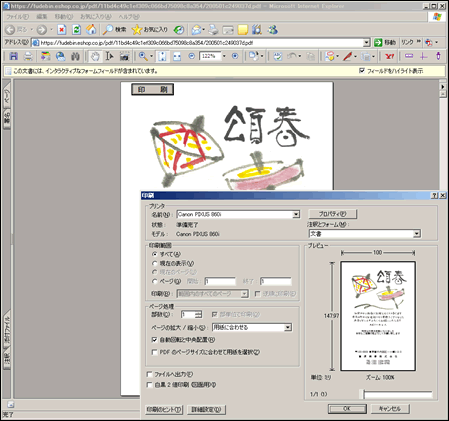Open the ファイル menu
This screenshot has height=421, width=449.
pyautogui.click(x=17, y=16)
